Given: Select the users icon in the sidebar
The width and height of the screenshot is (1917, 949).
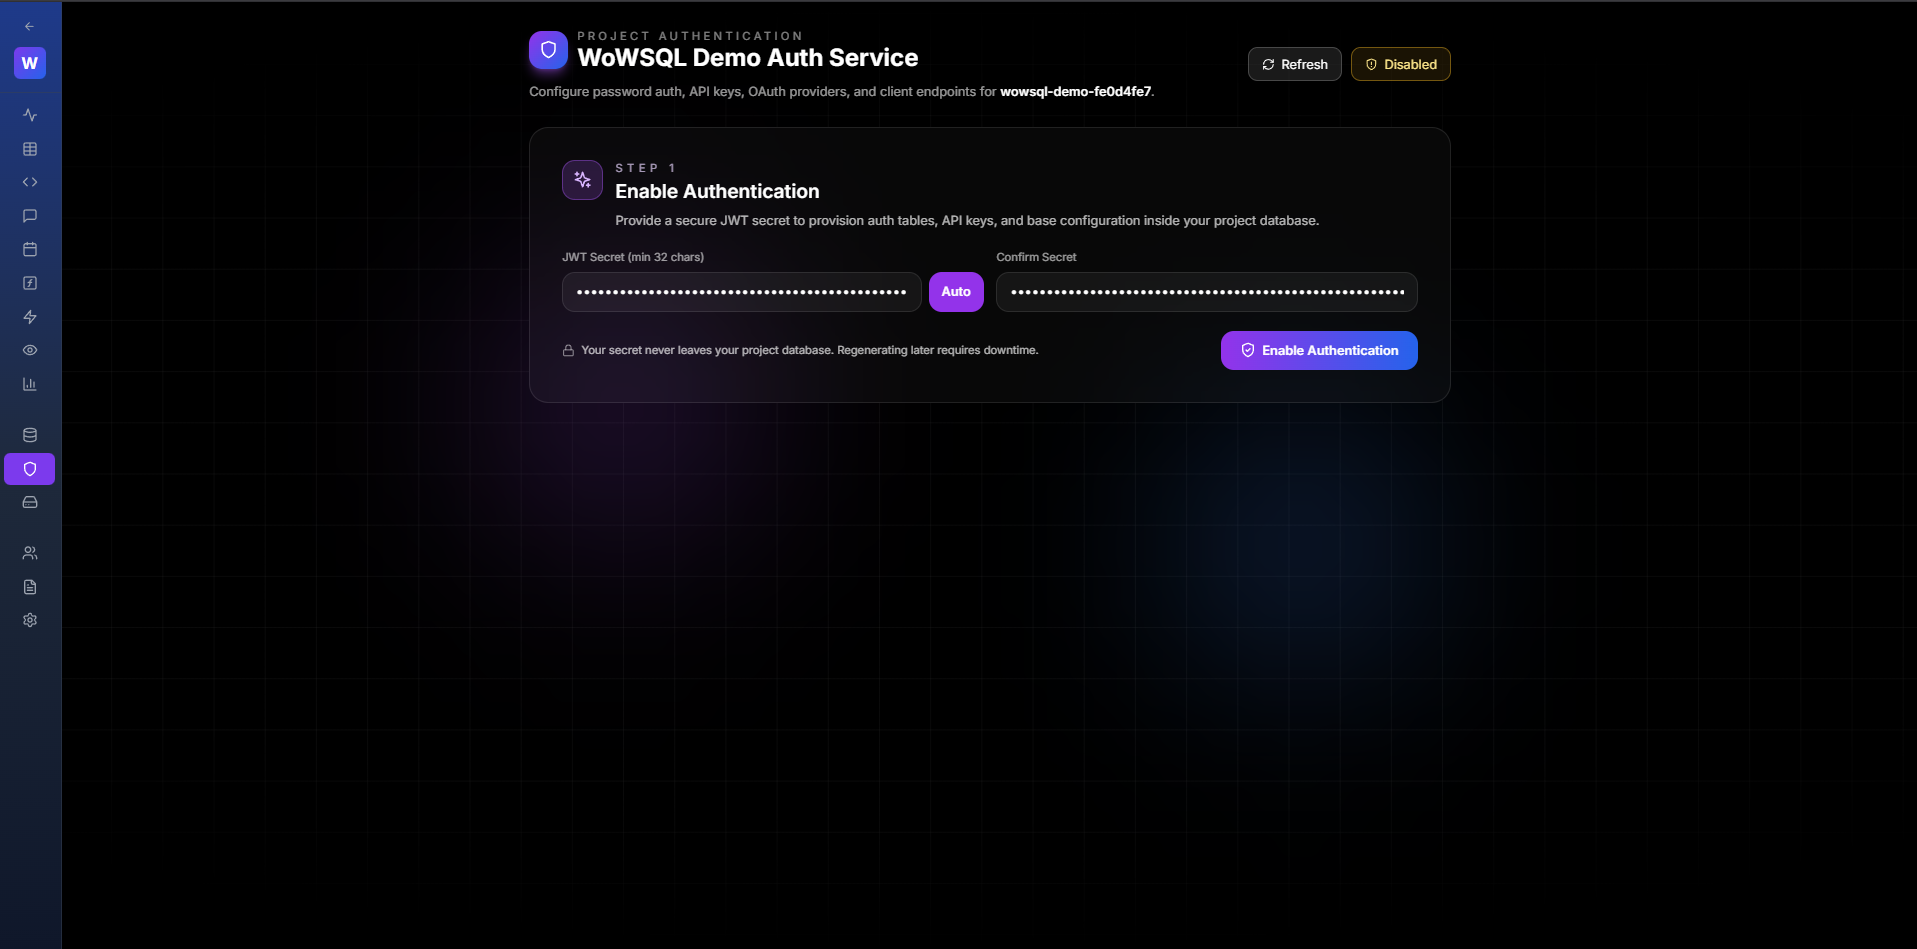Looking at the screenshot, I should (29, 552).
